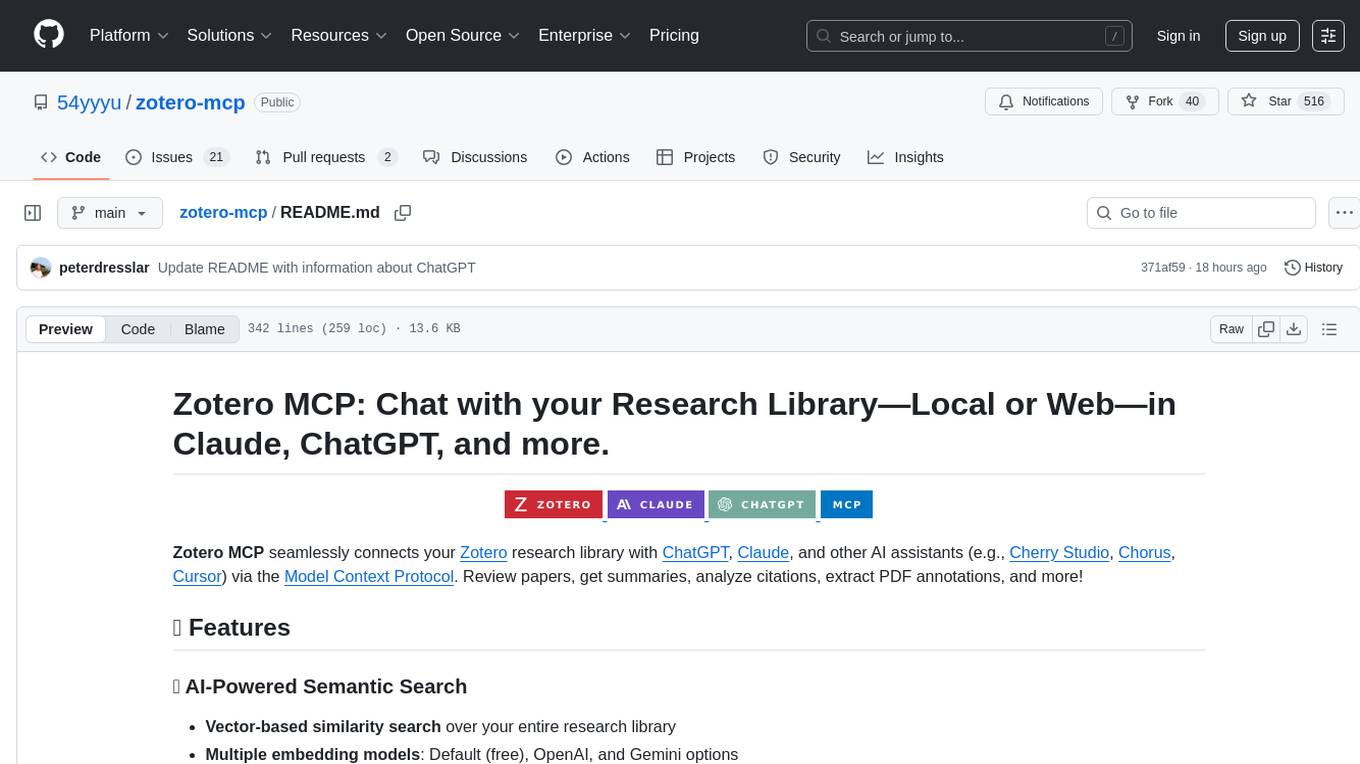Click the ChatGPT badge
This screenshot has height=764, width=1360.
tap(762, 505)
